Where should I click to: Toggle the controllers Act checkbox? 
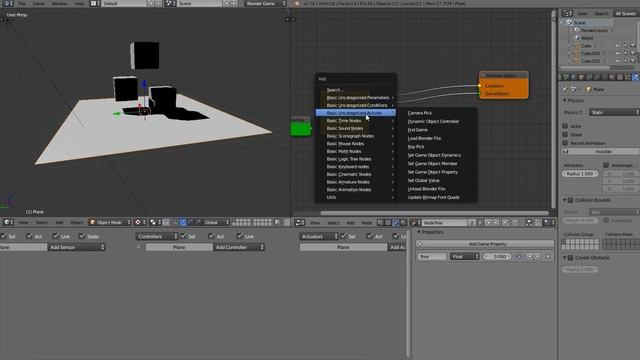tap(211, 236)
